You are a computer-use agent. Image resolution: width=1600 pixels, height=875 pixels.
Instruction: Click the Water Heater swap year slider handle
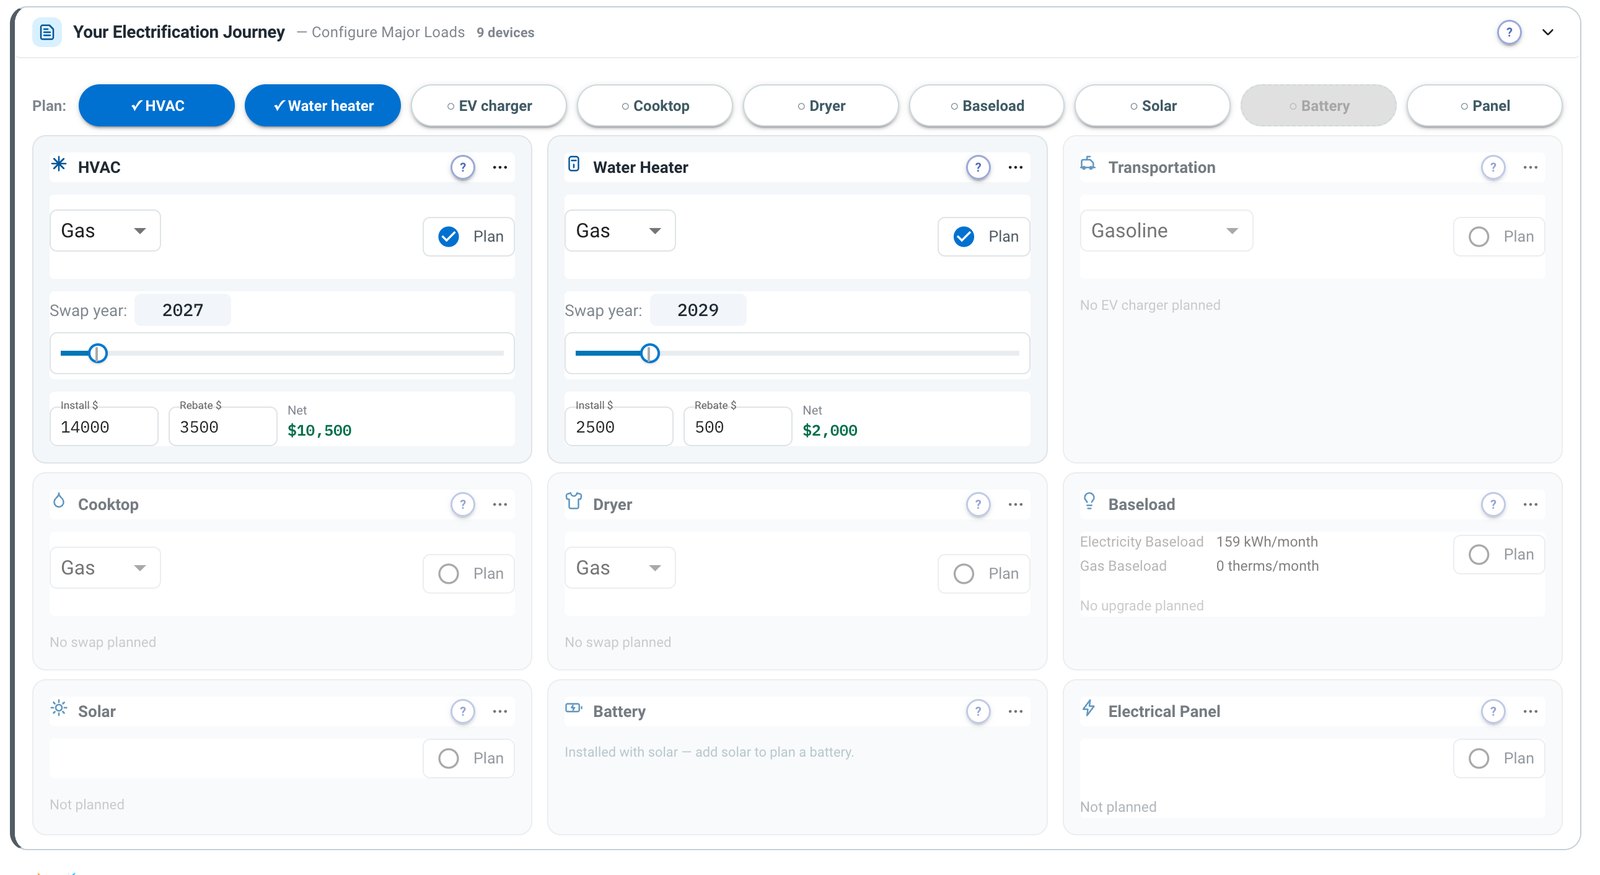[x=650, y=353]
